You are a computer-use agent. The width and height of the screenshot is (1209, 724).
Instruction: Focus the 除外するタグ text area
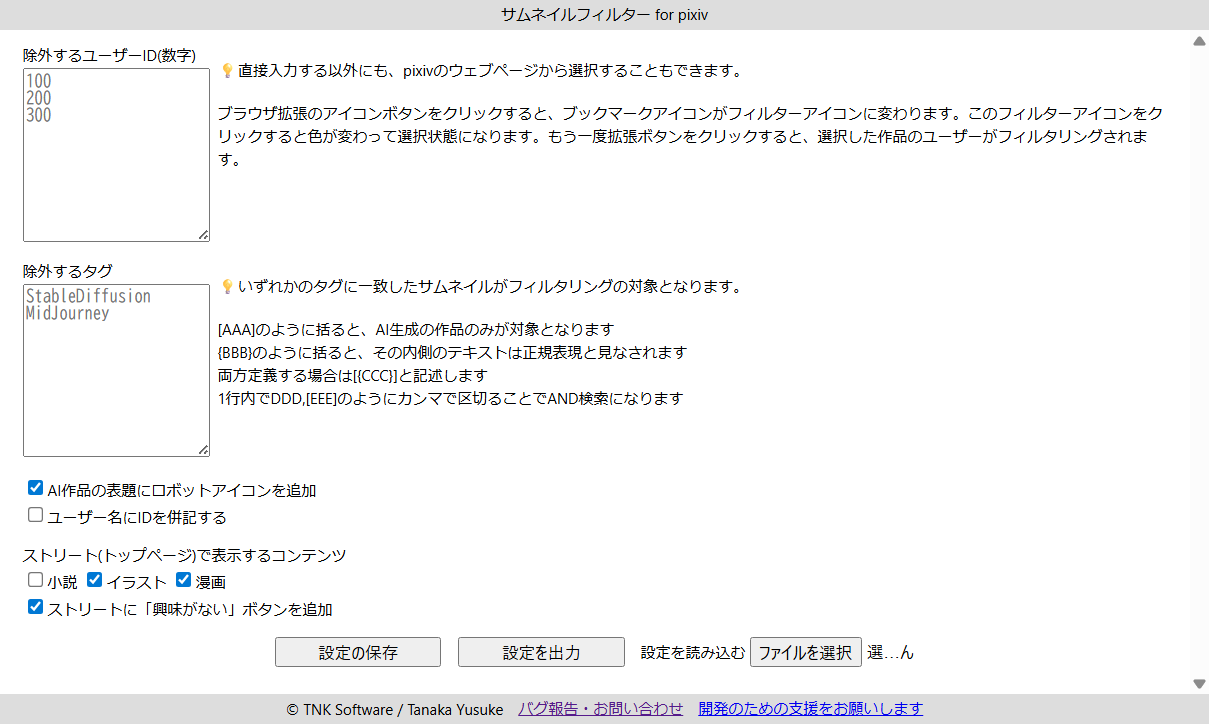pyautogui.click(x=116, y=371)
